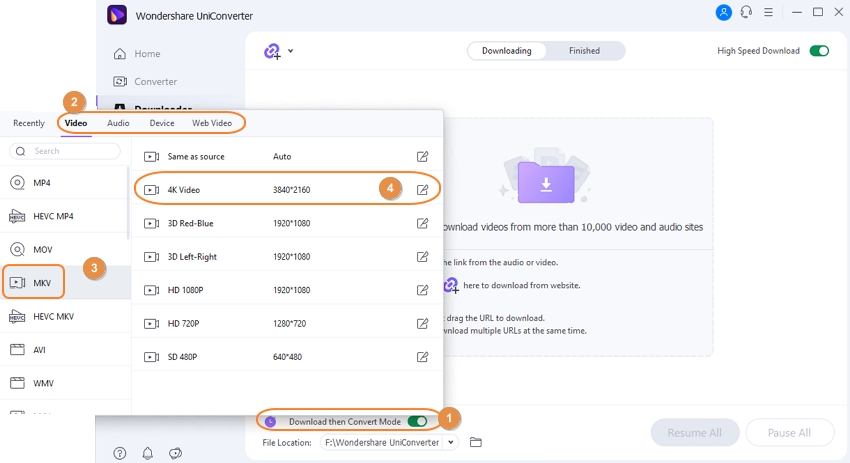
Task: Click the add URL download icon
Action: tap(272, 51)
